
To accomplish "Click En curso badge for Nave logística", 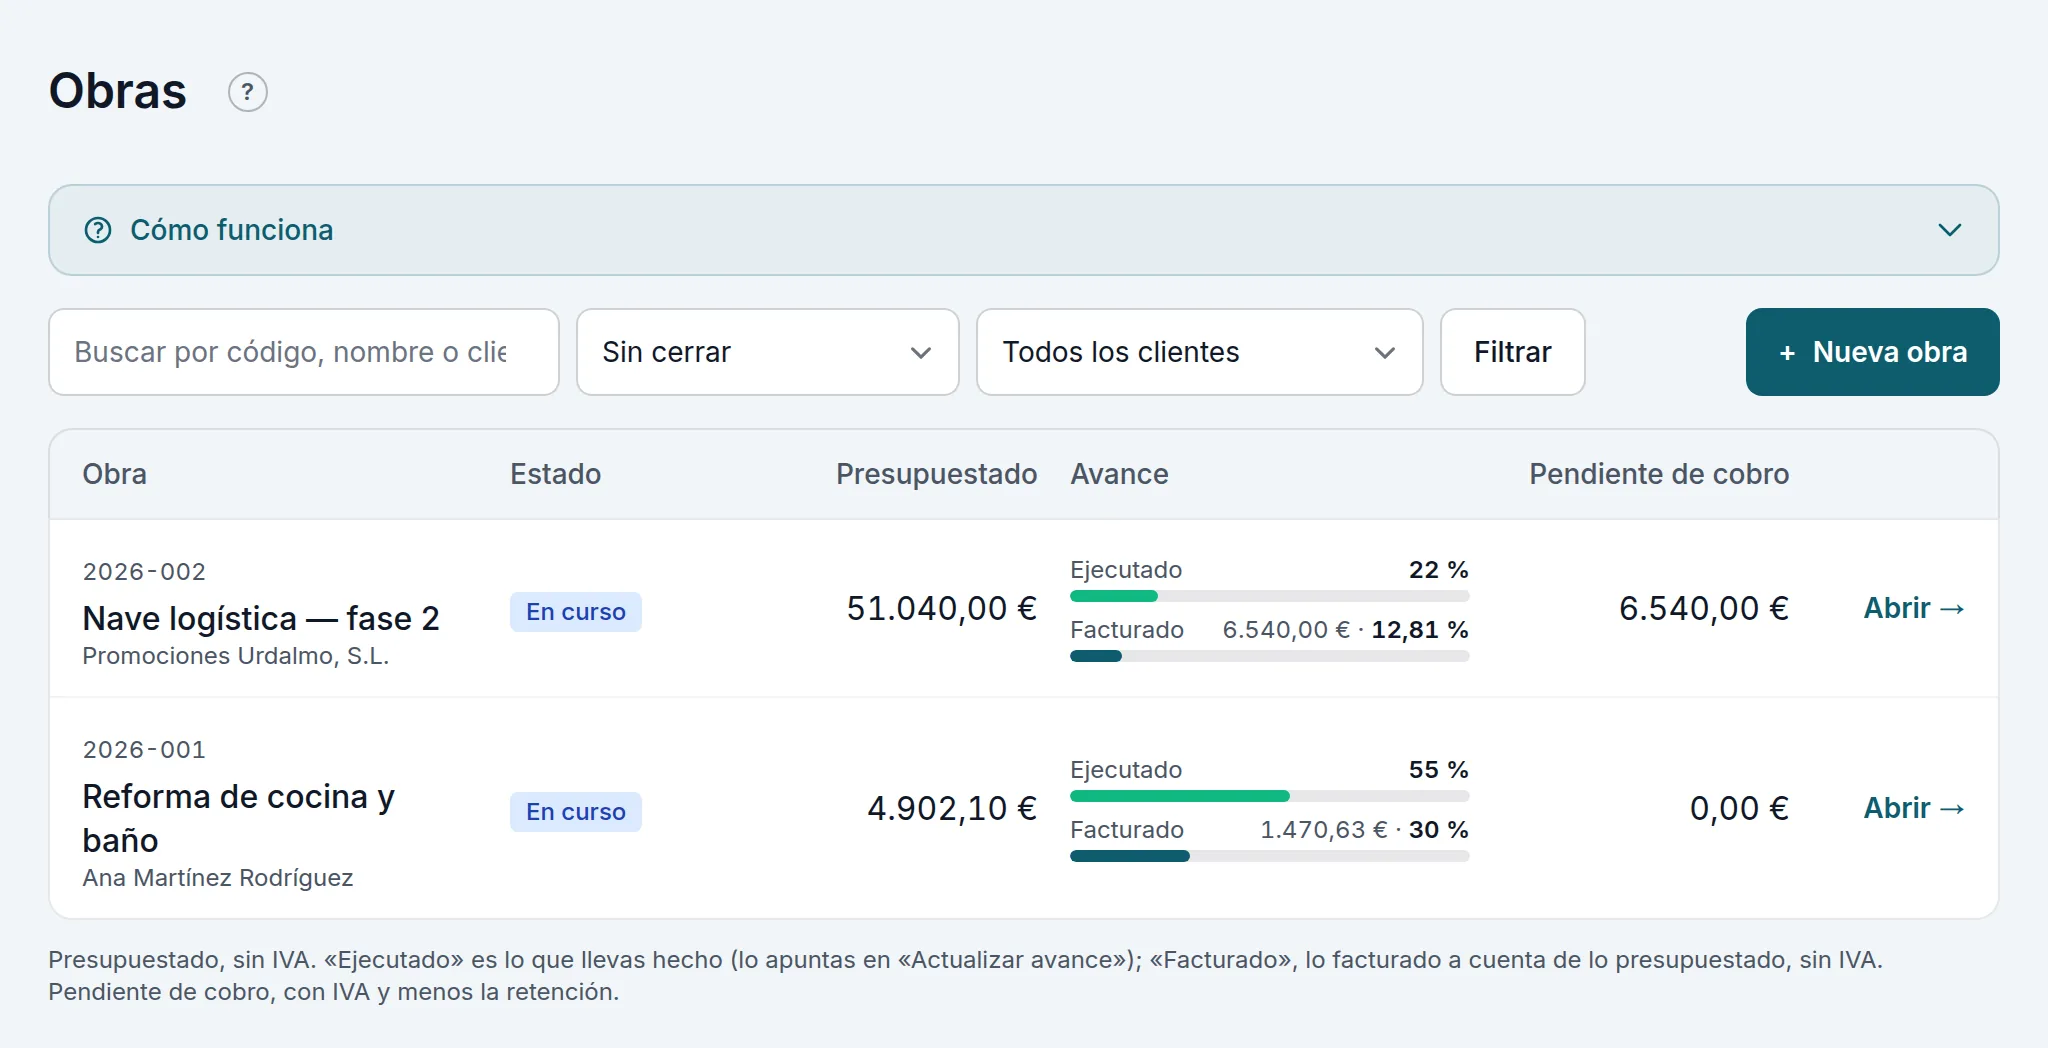I will pyautogui.click(x=576, y=612).
